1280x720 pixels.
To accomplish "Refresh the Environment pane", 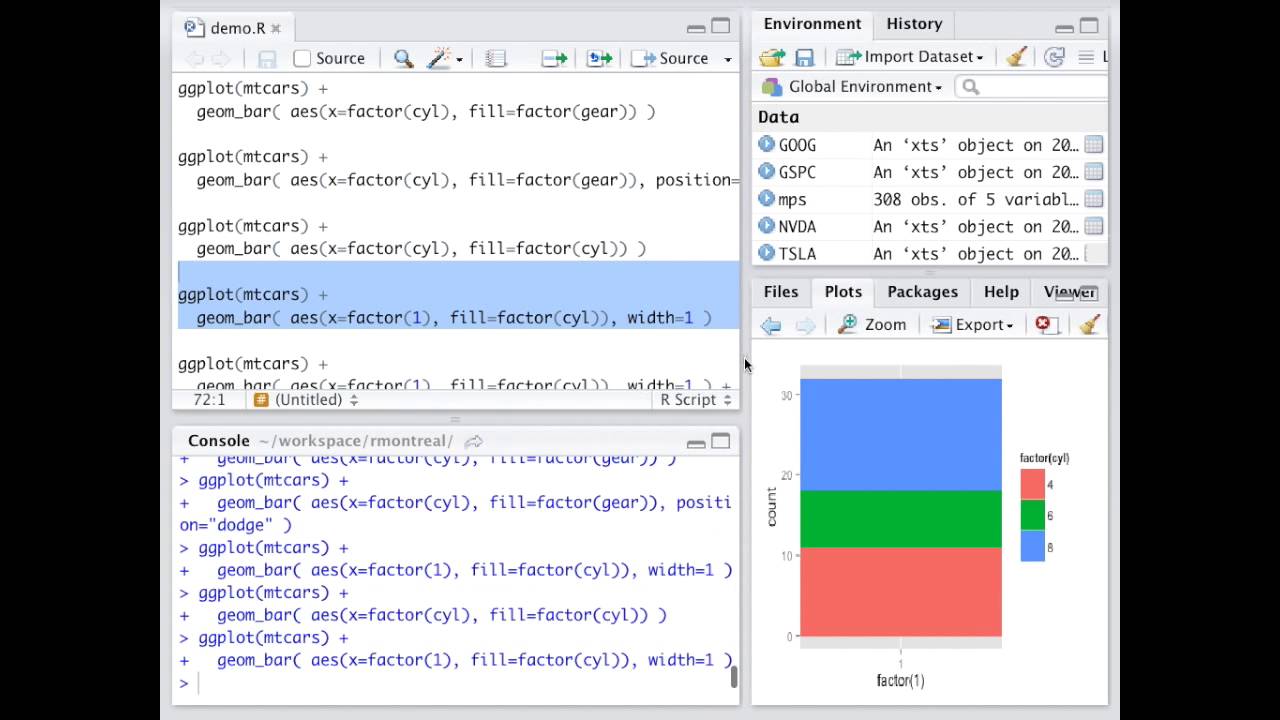I will pyautogui.click(x=1054, y=57).
